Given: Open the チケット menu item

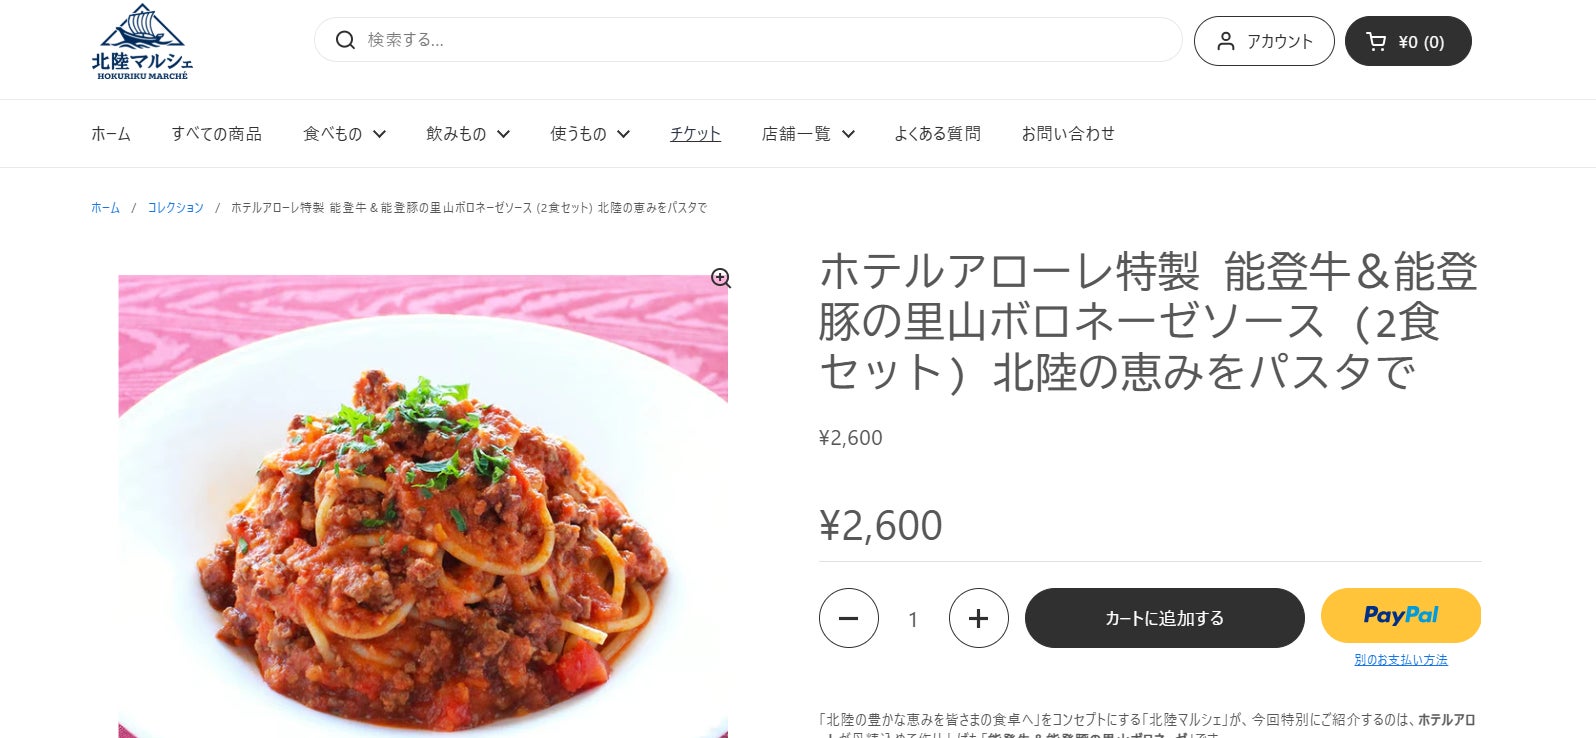Looking at the screenshot, I should pyautogui.click(x=695, y=134).
